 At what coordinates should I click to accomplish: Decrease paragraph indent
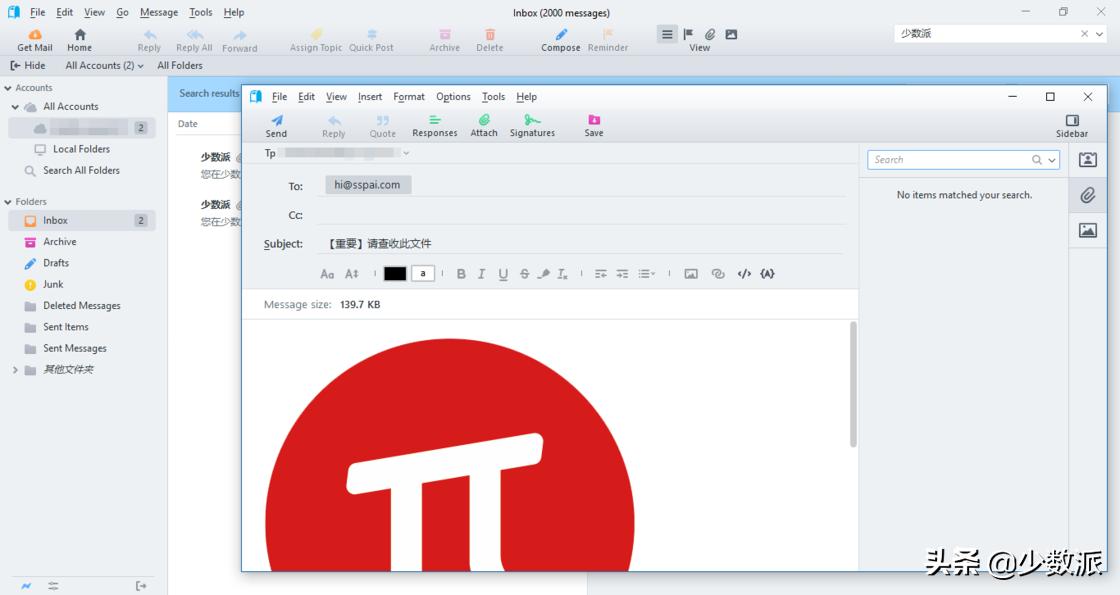tap(601, 274)
